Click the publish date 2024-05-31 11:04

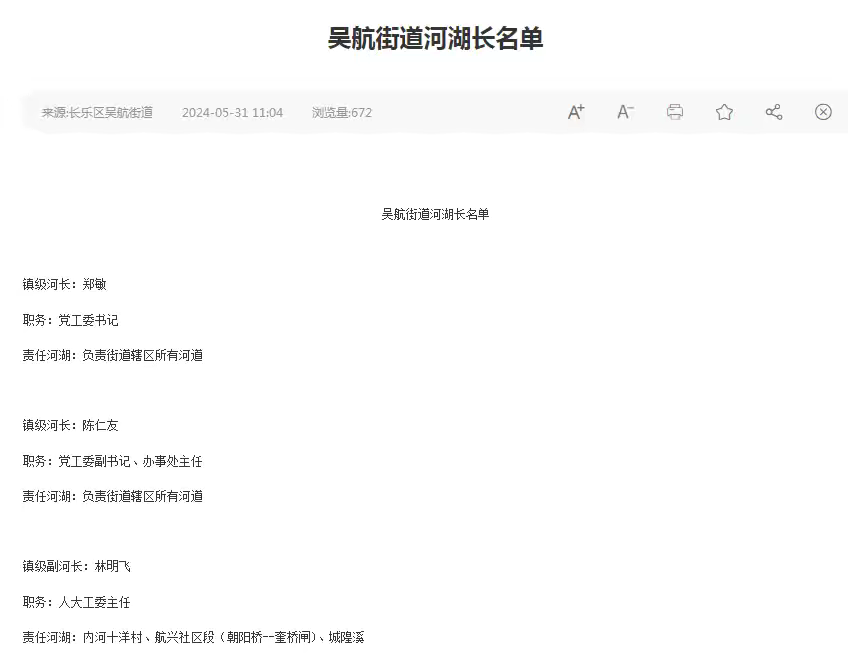232,113
